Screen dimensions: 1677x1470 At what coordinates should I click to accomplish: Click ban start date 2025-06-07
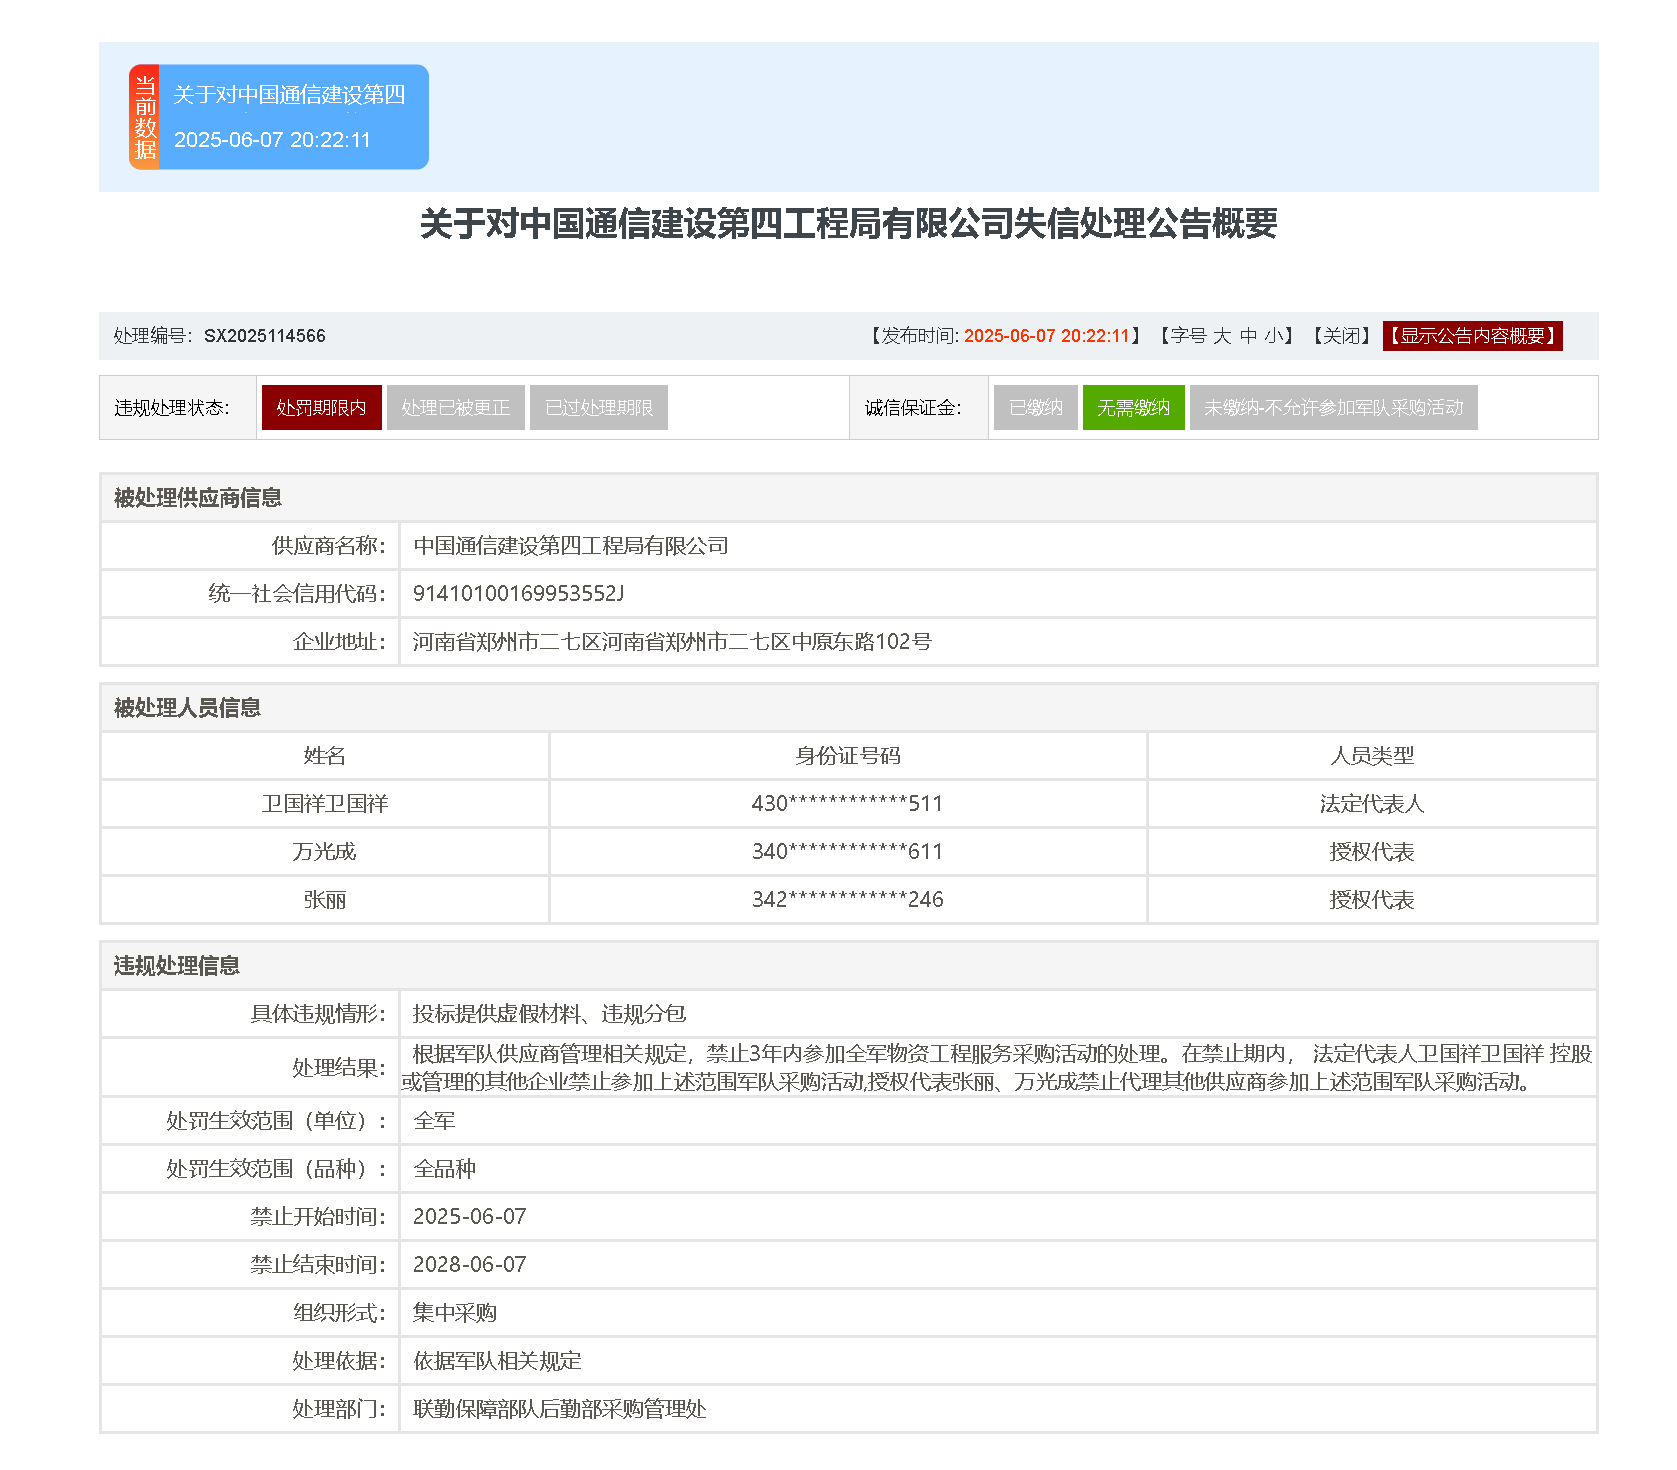coord(470,1217)
